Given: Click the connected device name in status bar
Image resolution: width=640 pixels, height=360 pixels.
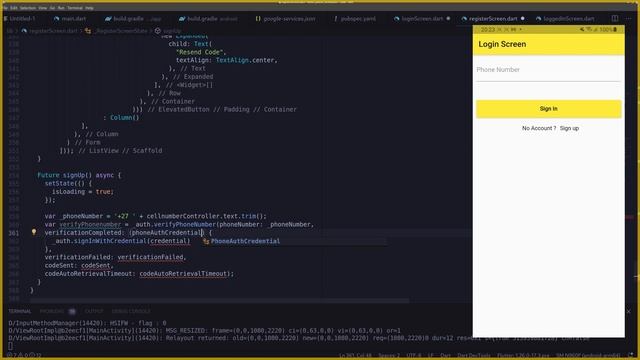Looking at the screenshot, I should 588,356.
